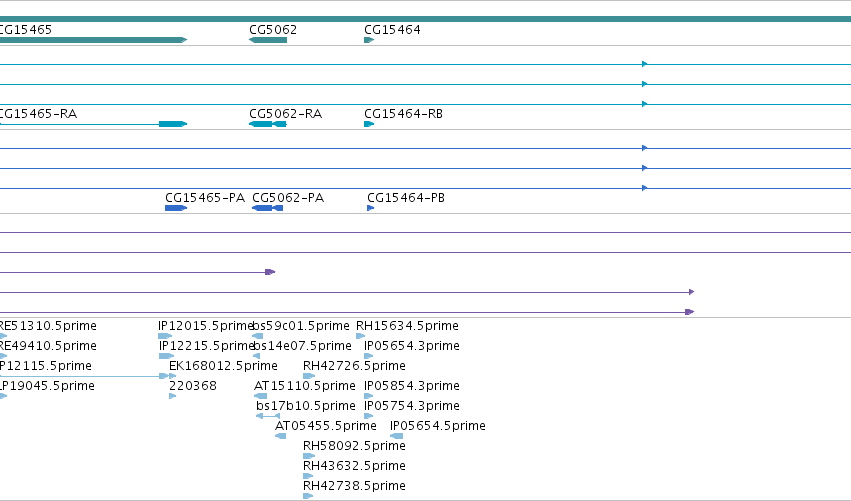Click EST IP05654.3prime label
The image size is (851, 501).
412,346
